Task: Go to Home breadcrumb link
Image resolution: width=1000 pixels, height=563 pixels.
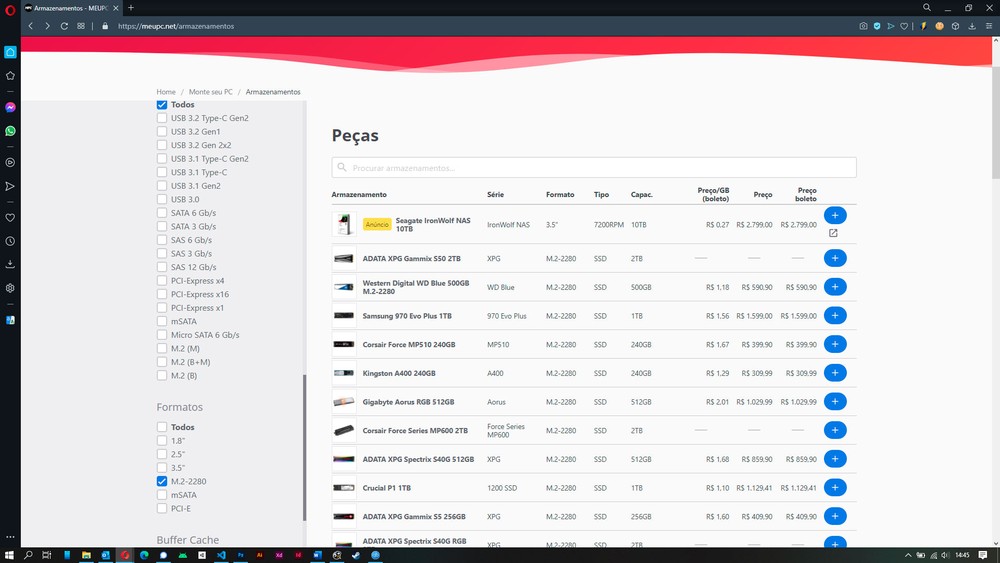Action: [166, 92]
